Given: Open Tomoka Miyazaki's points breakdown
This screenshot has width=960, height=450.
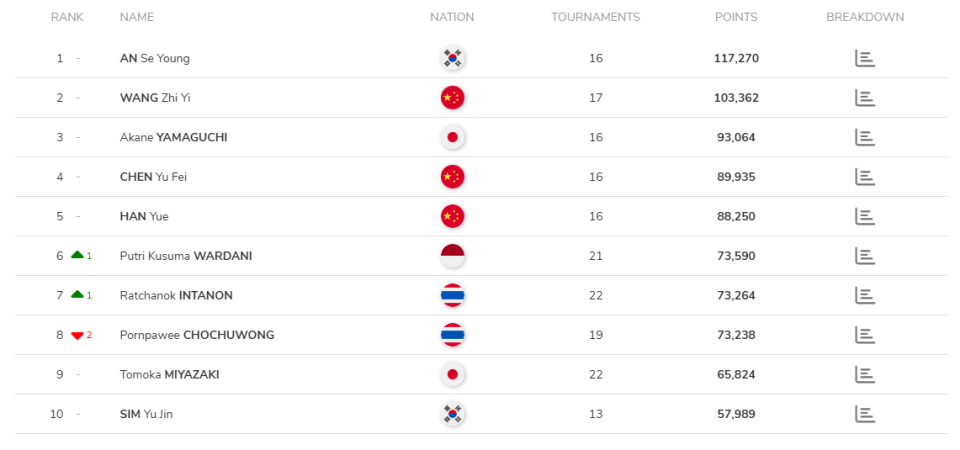Looking at the screenshot, I should point(865,374).
